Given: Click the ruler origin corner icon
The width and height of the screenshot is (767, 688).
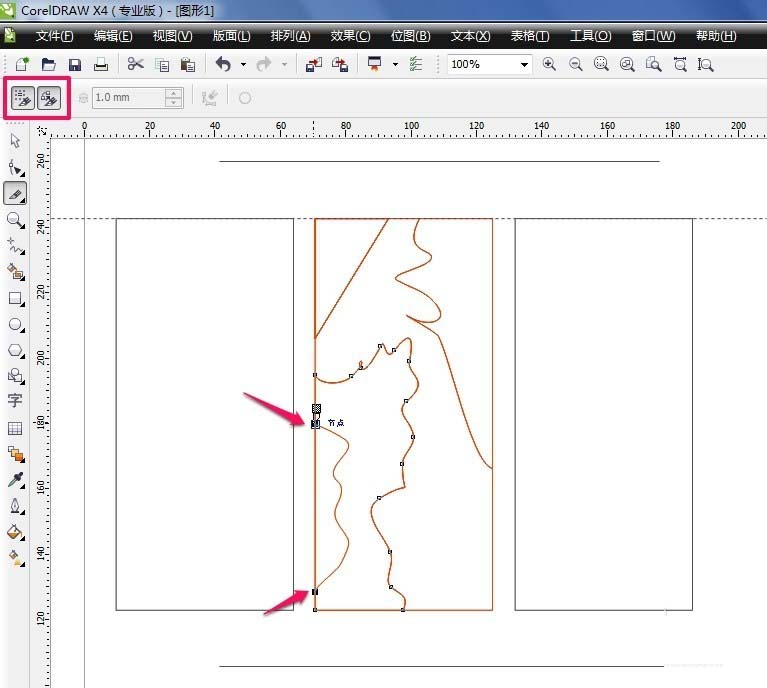Looking at the screenshot, I should [42, 131].
